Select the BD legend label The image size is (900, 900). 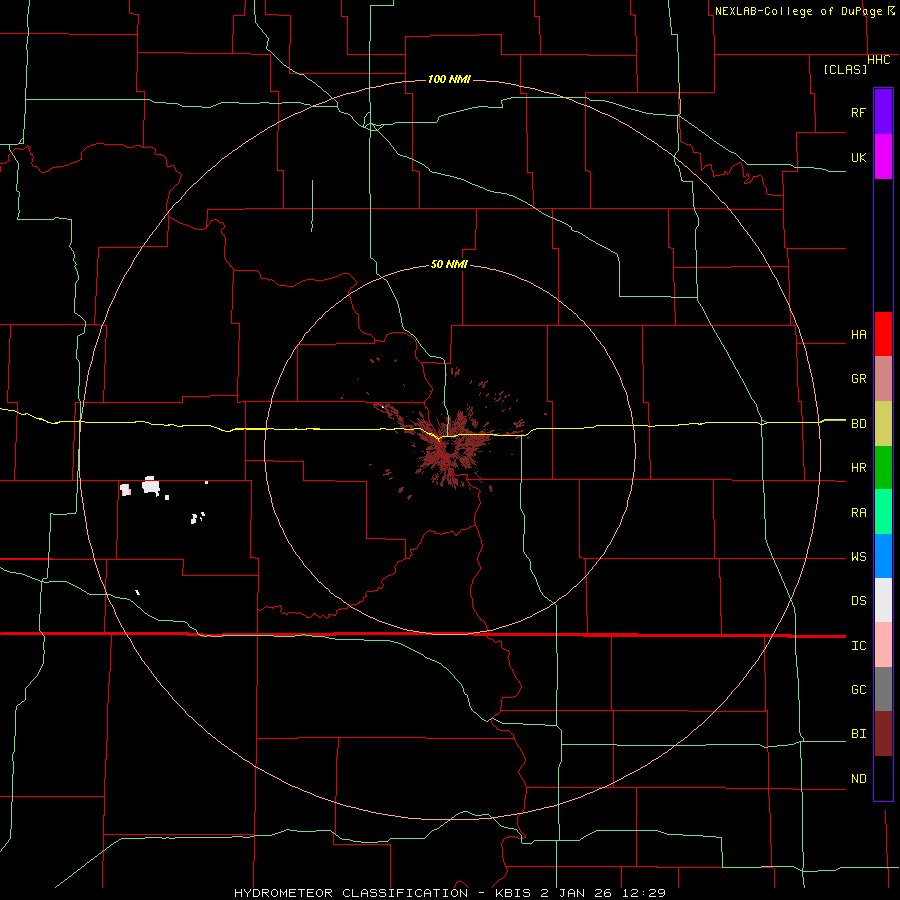858,424
